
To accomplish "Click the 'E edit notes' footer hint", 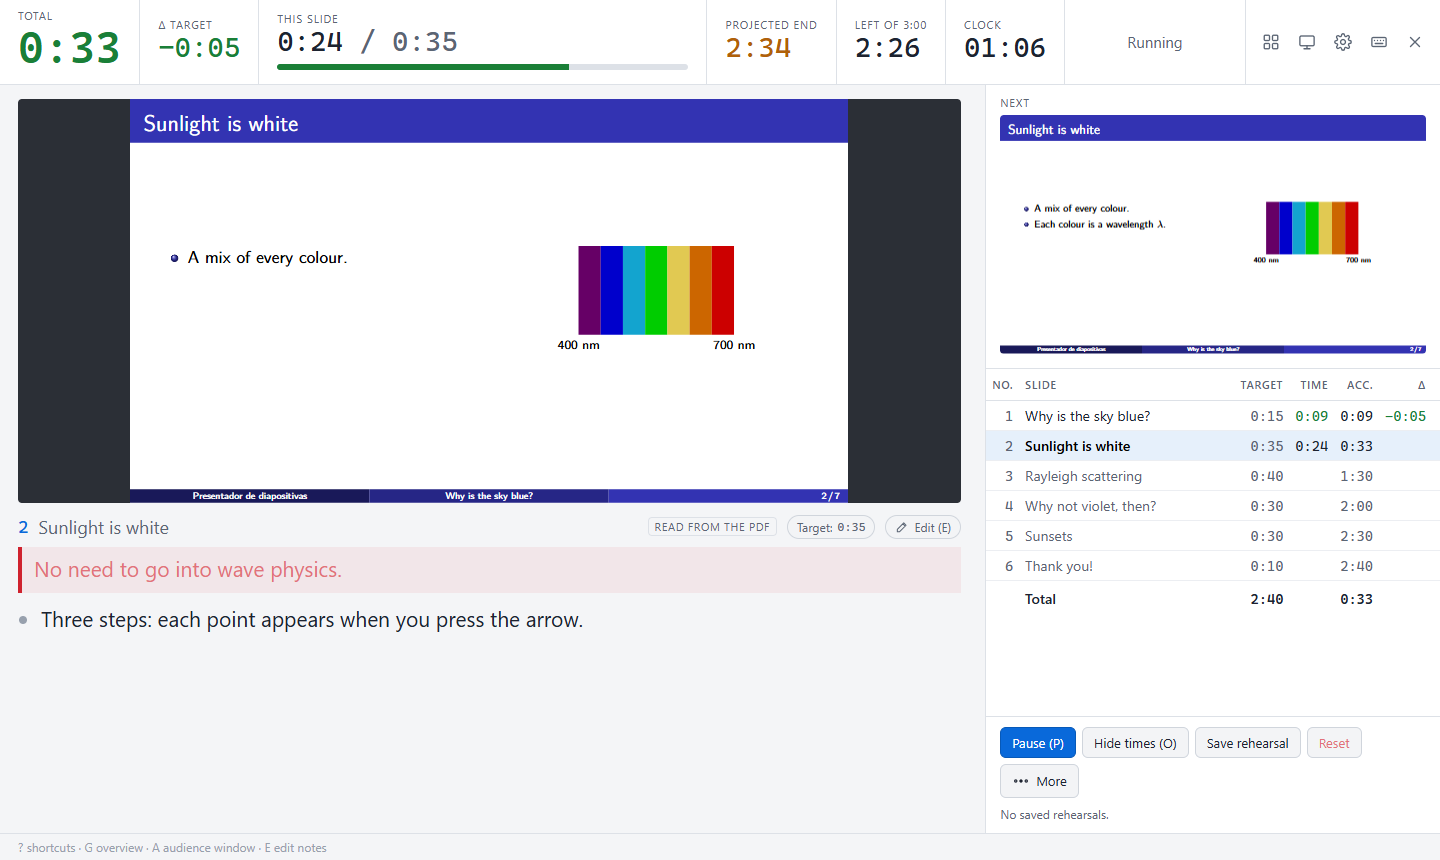I will tap(296, 848).
